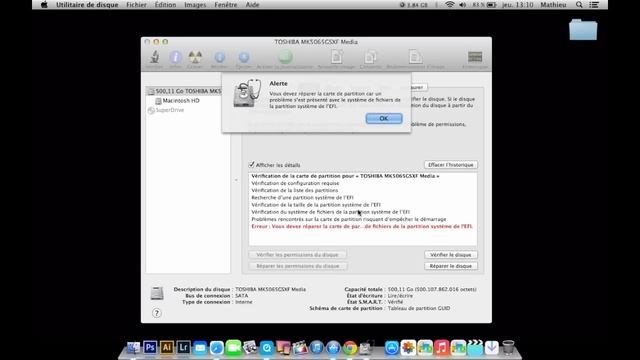Dismiss the alert with OK
Image resolution: width=640 pixels, height=360 pixels.
click(384, 118)
